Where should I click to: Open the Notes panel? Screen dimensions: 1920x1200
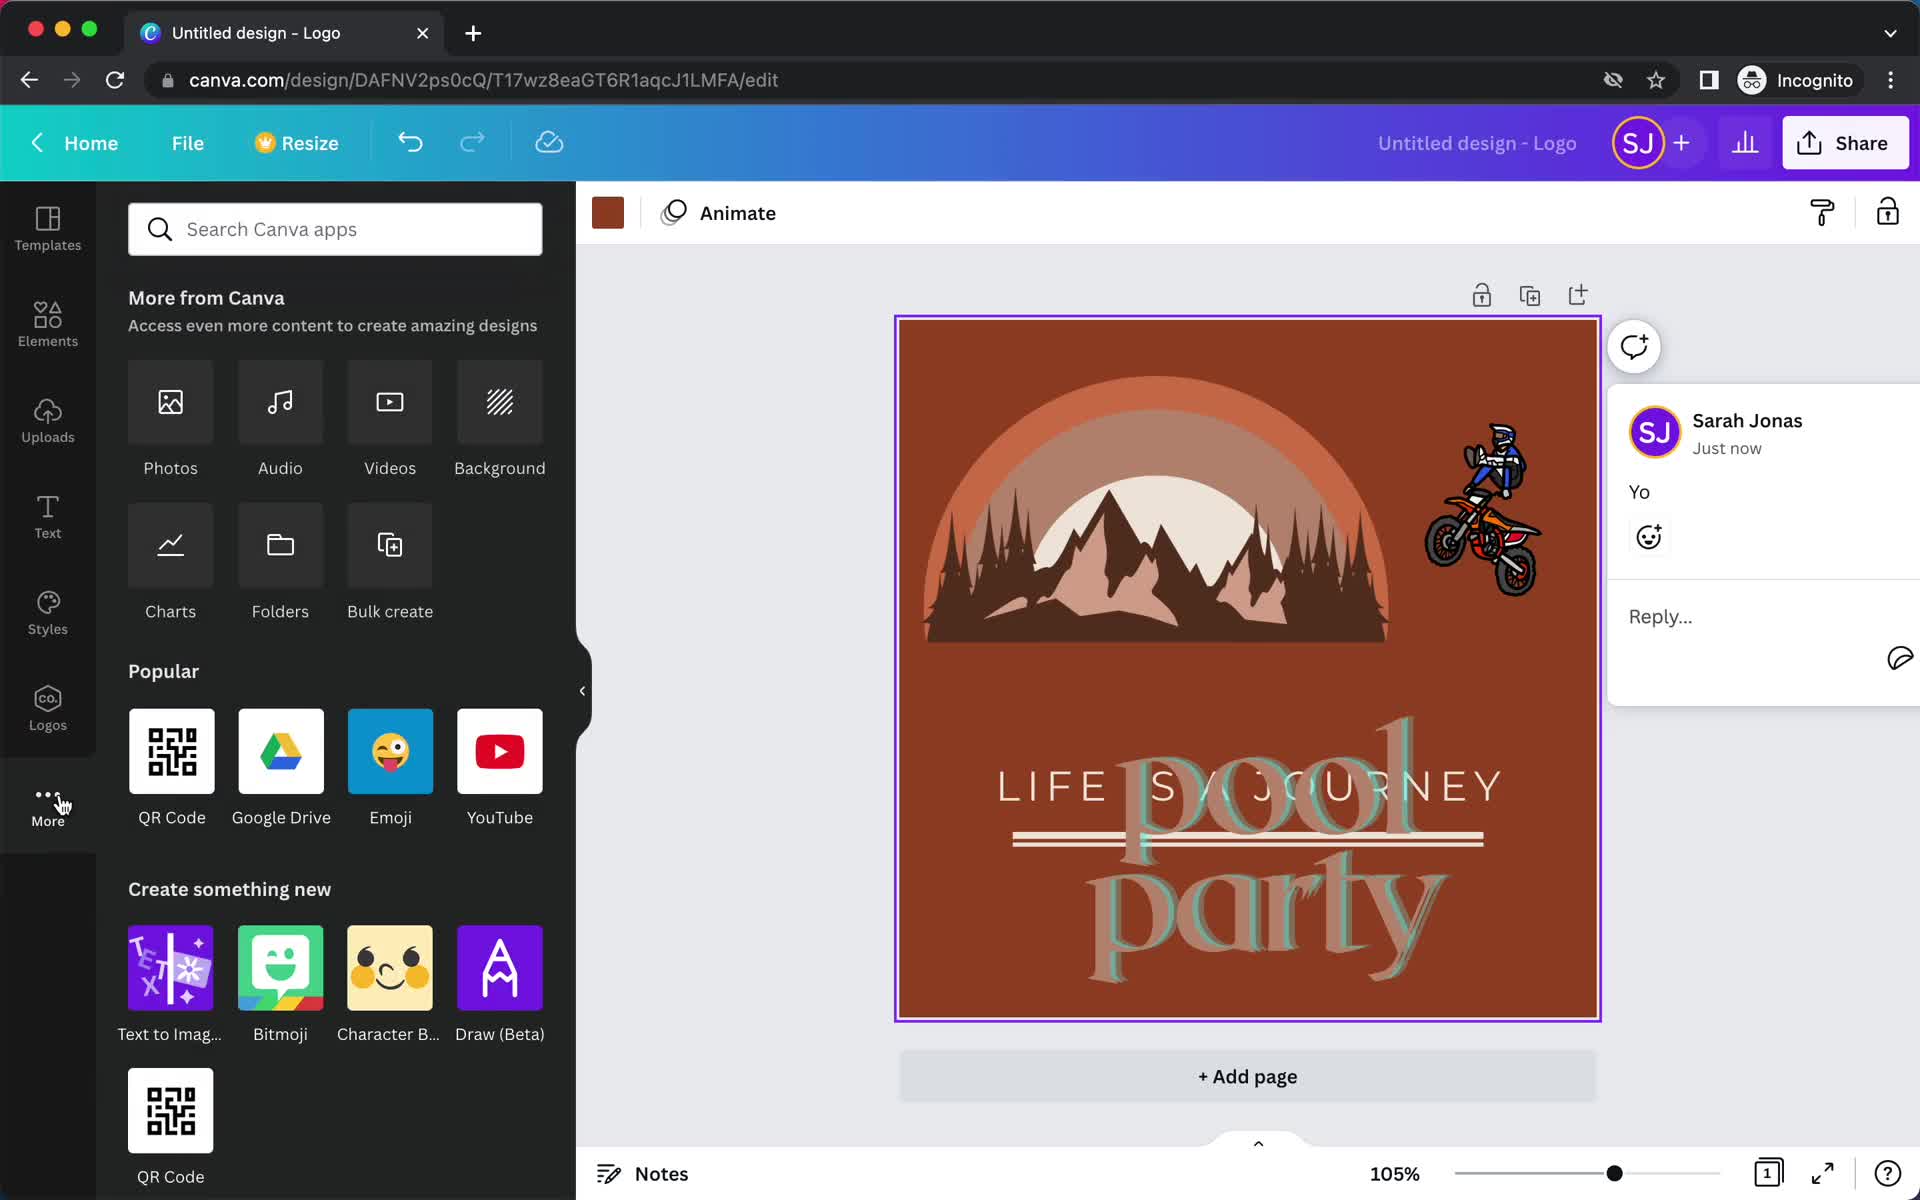coord(642,1174)
